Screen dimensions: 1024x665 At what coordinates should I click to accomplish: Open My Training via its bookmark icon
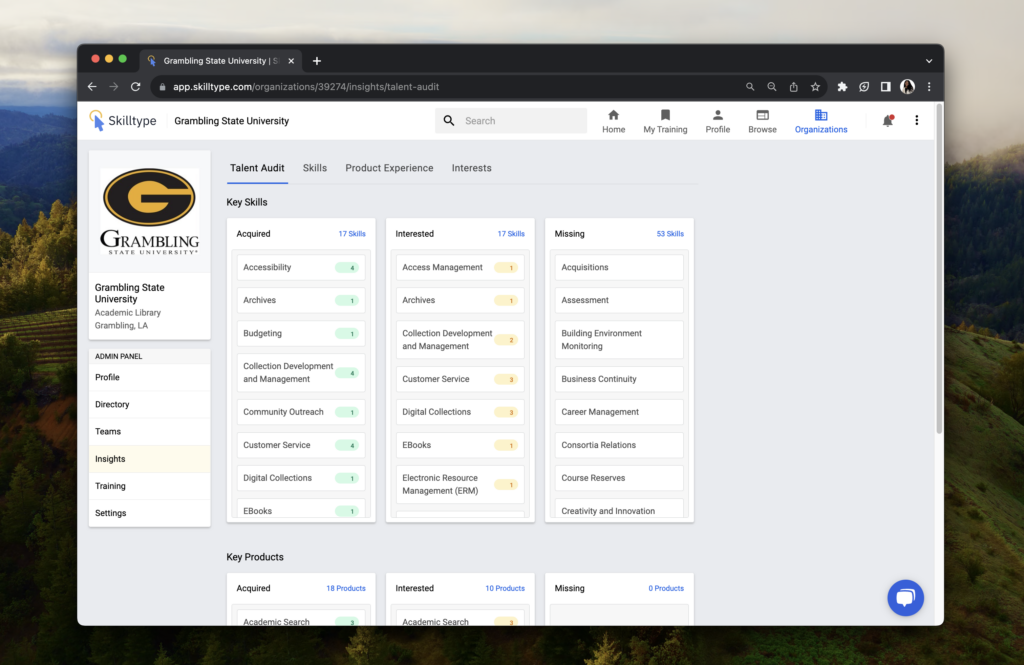665,115
